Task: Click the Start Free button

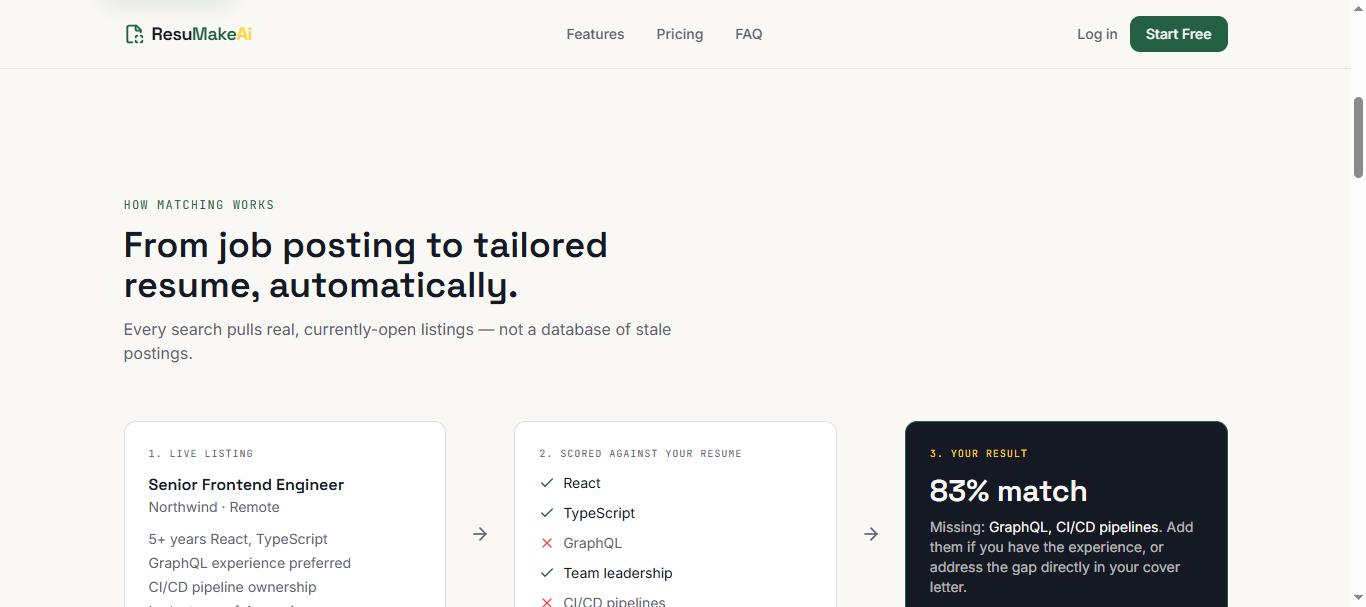Action: pyautogui.click(x=1179, y=34)
